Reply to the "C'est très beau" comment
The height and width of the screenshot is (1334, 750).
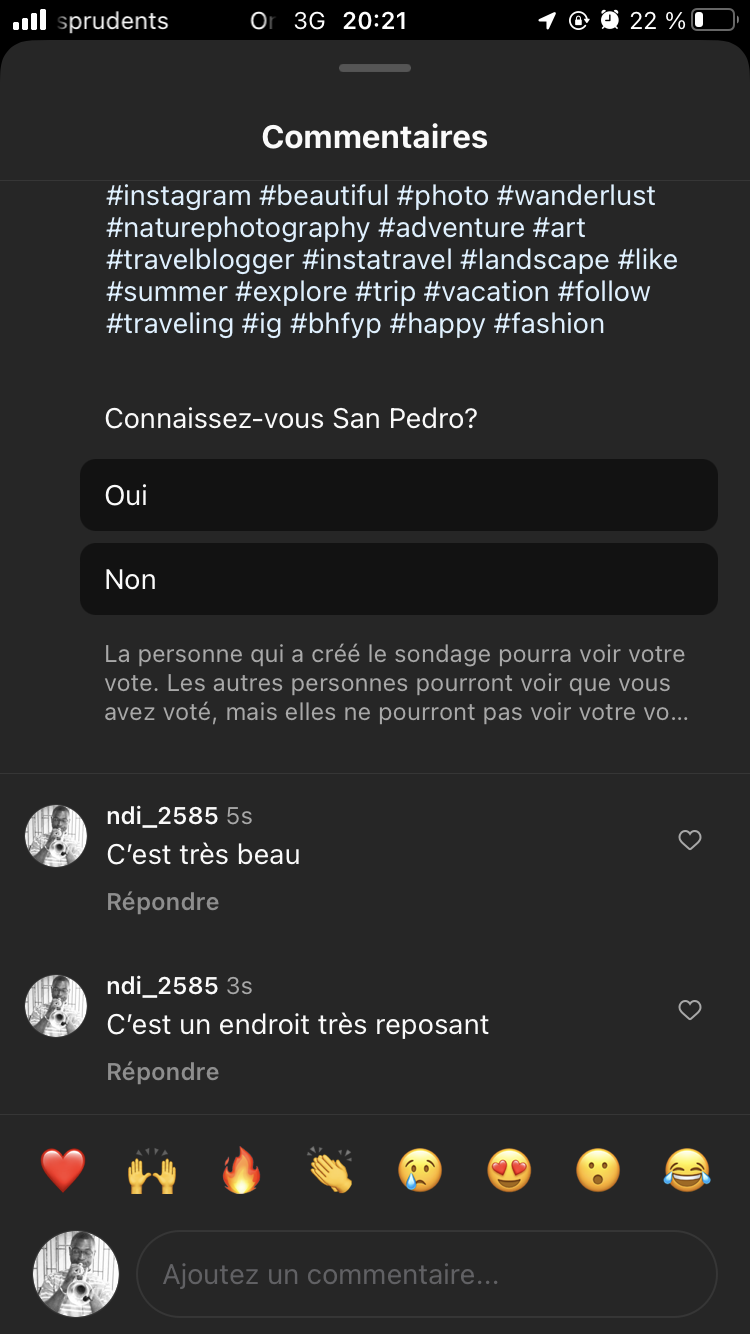point(163,902)
